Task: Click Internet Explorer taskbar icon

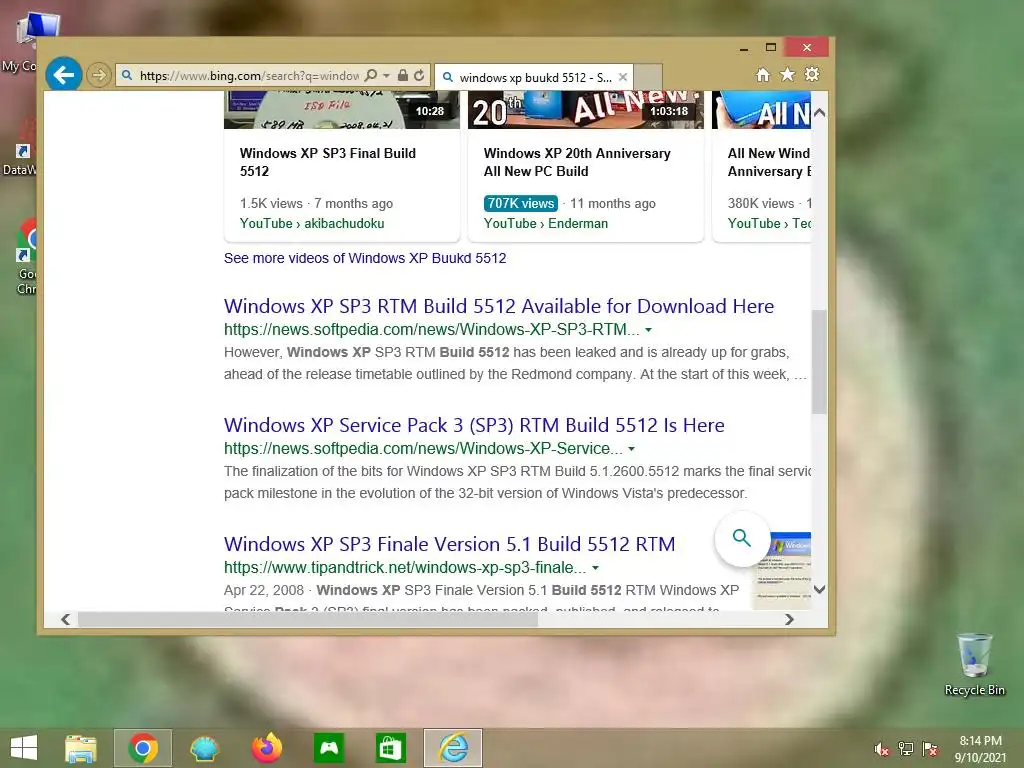Action: coord(453,748)
